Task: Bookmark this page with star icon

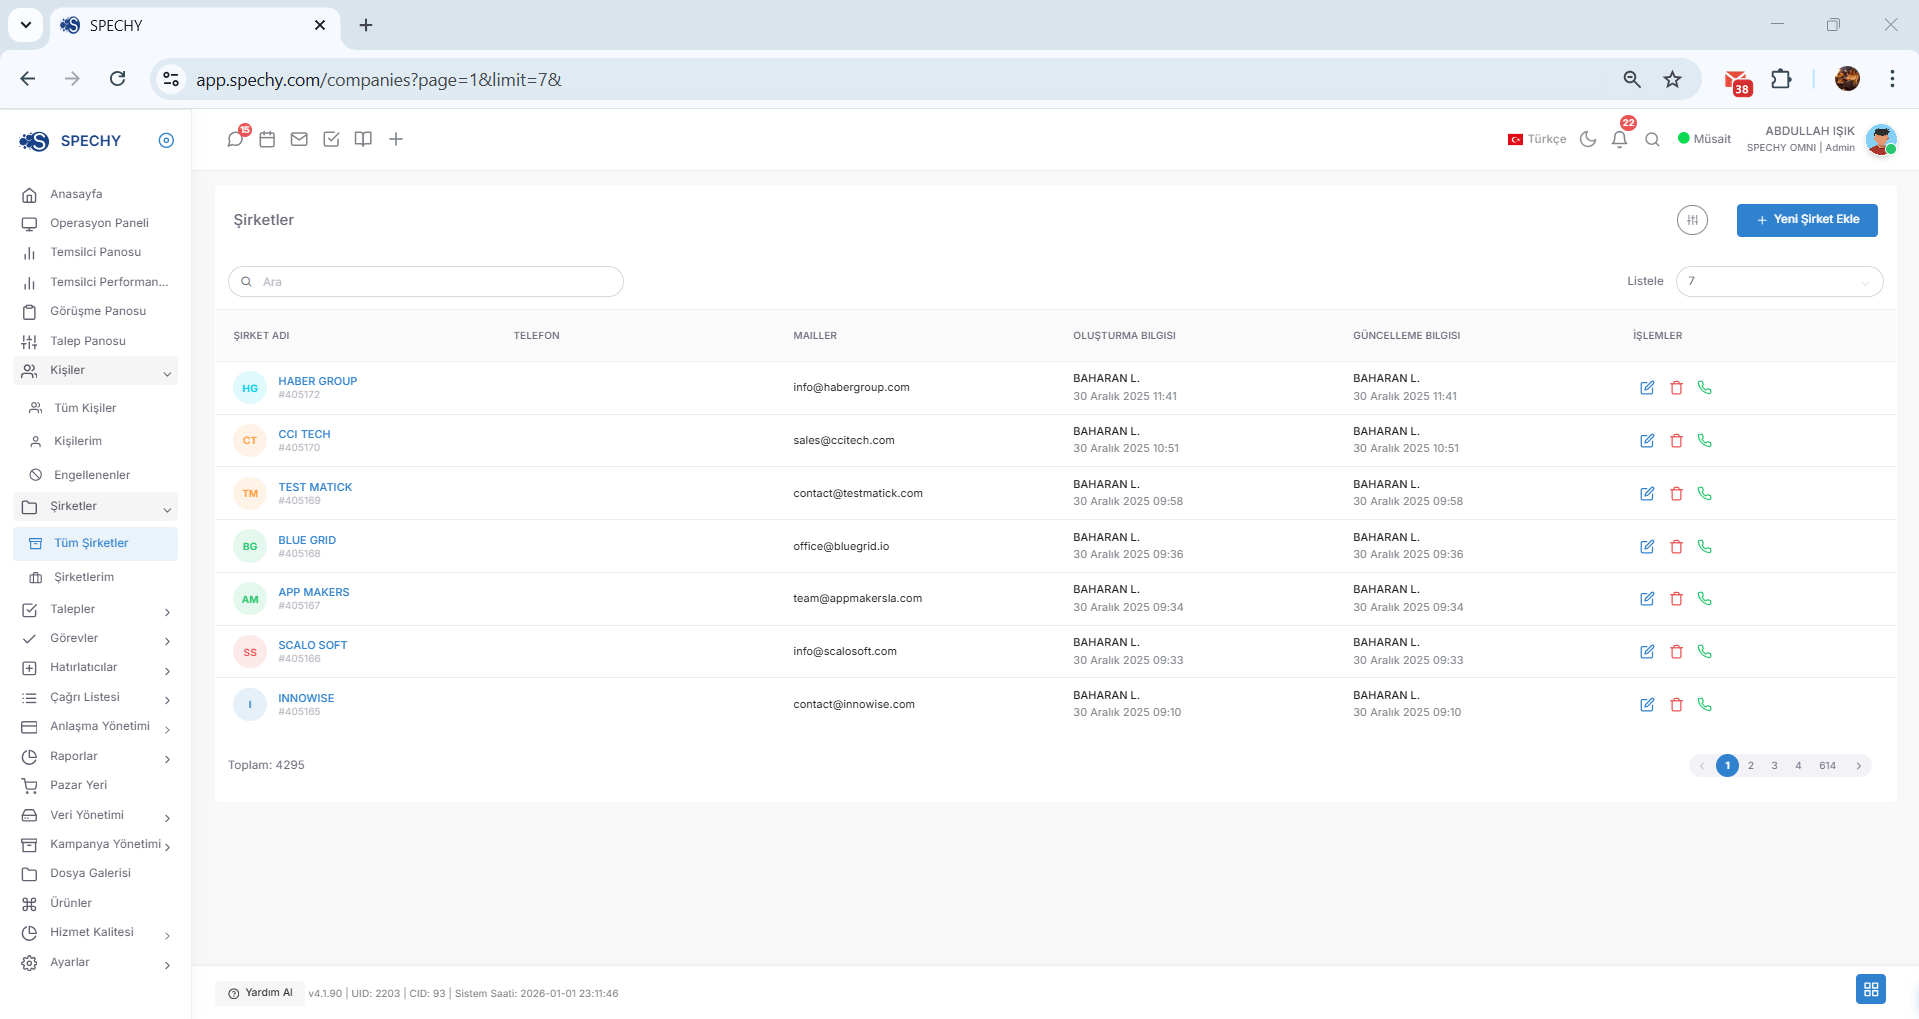Action: point(1672,79)
